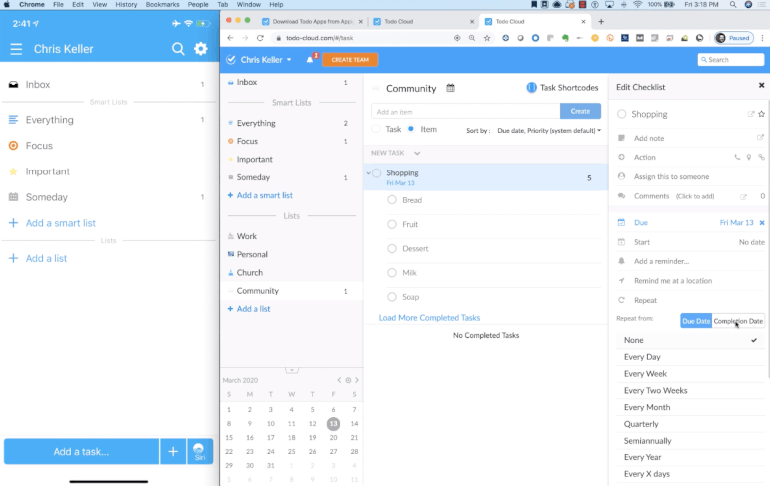Mark the Shopping checklist complete

(x=377, y=173)
